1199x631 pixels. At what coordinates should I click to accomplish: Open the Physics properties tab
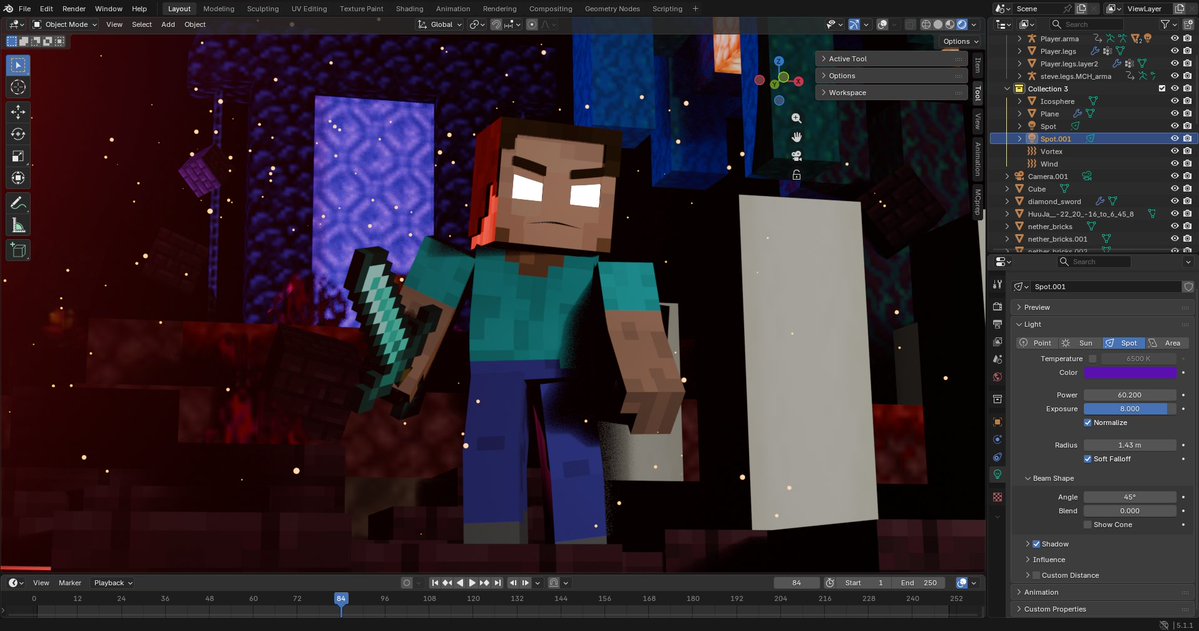pos(997,439)
